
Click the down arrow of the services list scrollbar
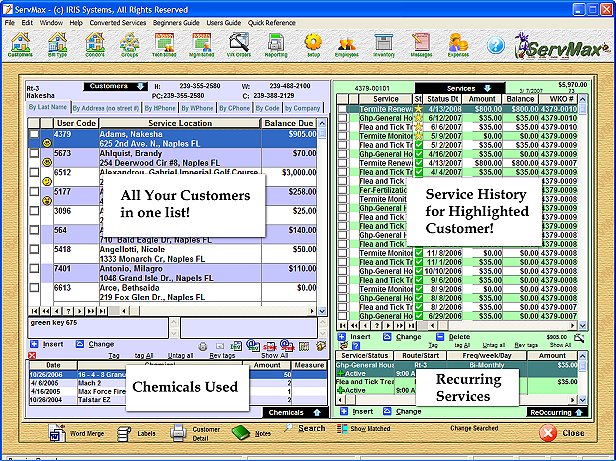tap(583, 325)
